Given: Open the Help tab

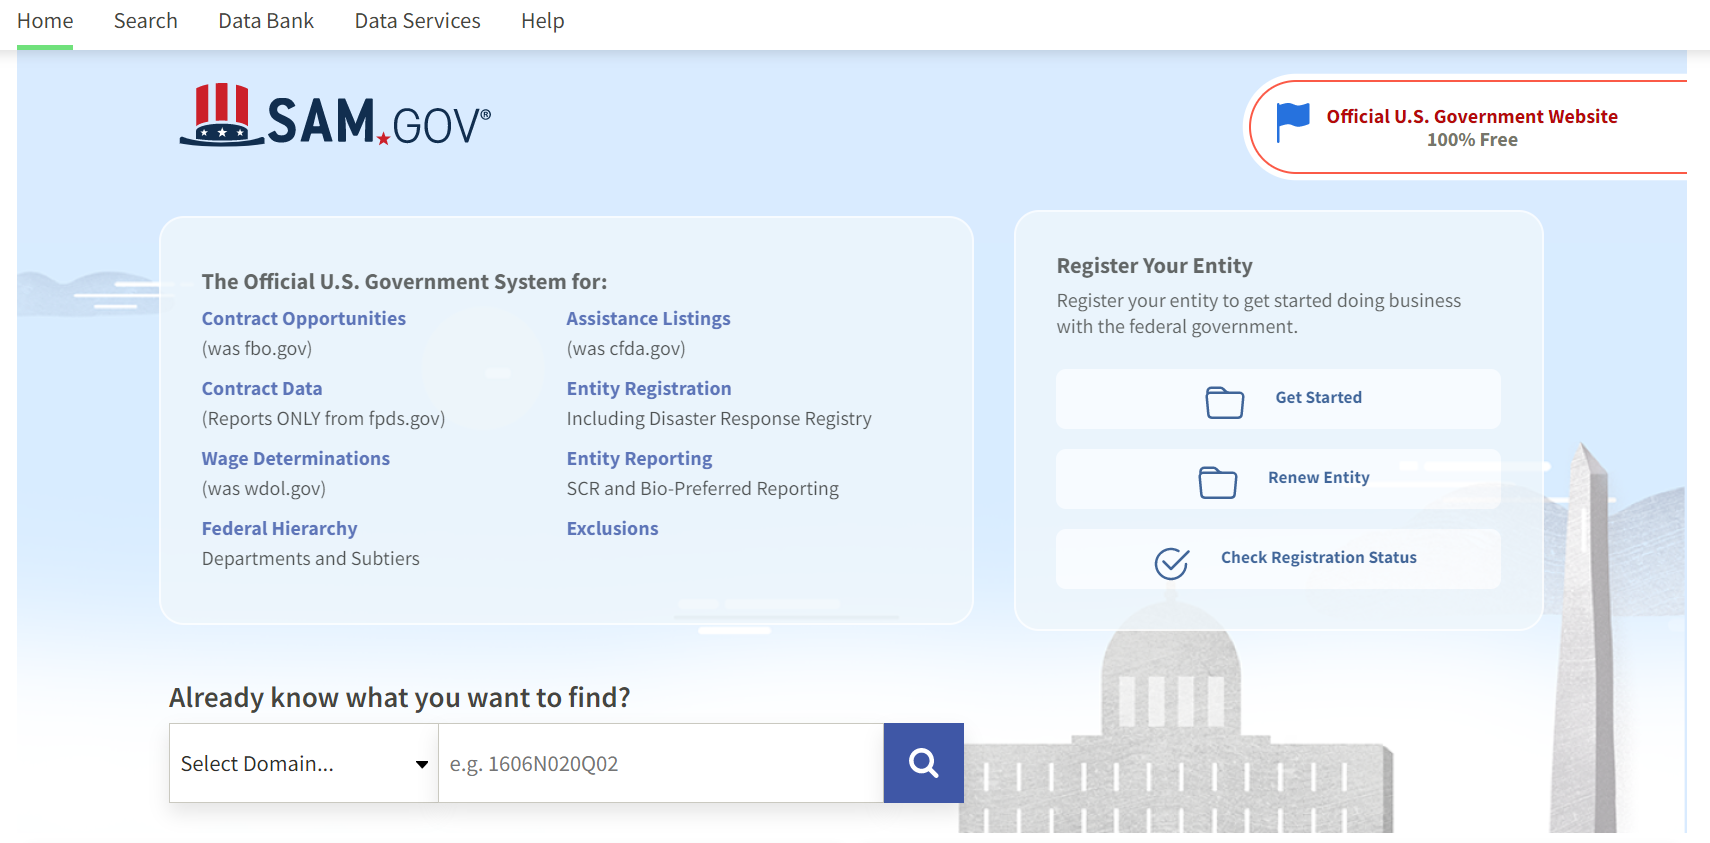Looking at the screenshot, I should (x=543, y=21).
